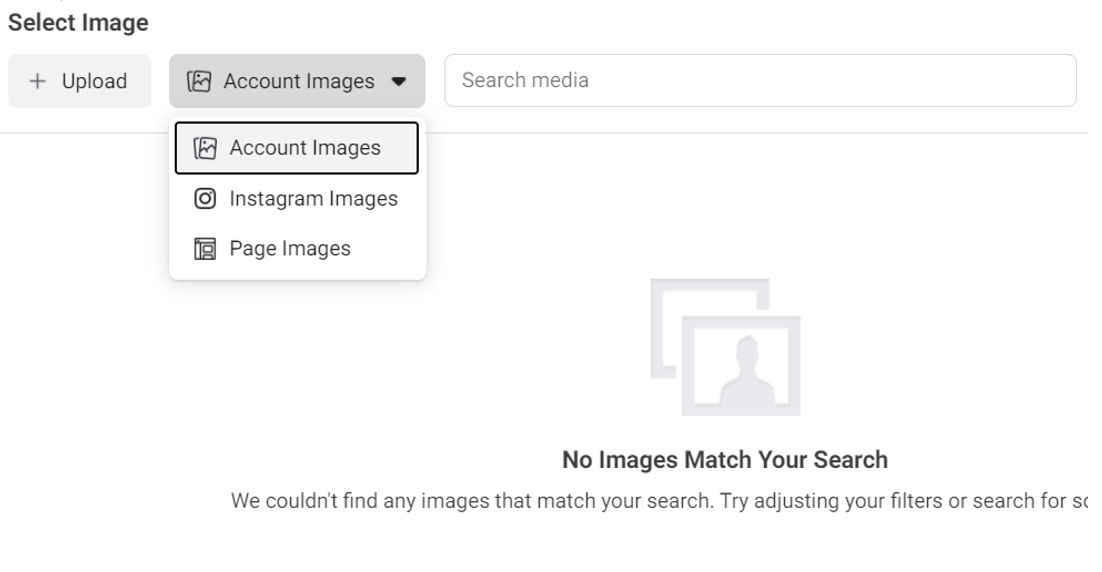Choose Instagram Images from the source menu

pyautogui.click(x=313, y=199)
